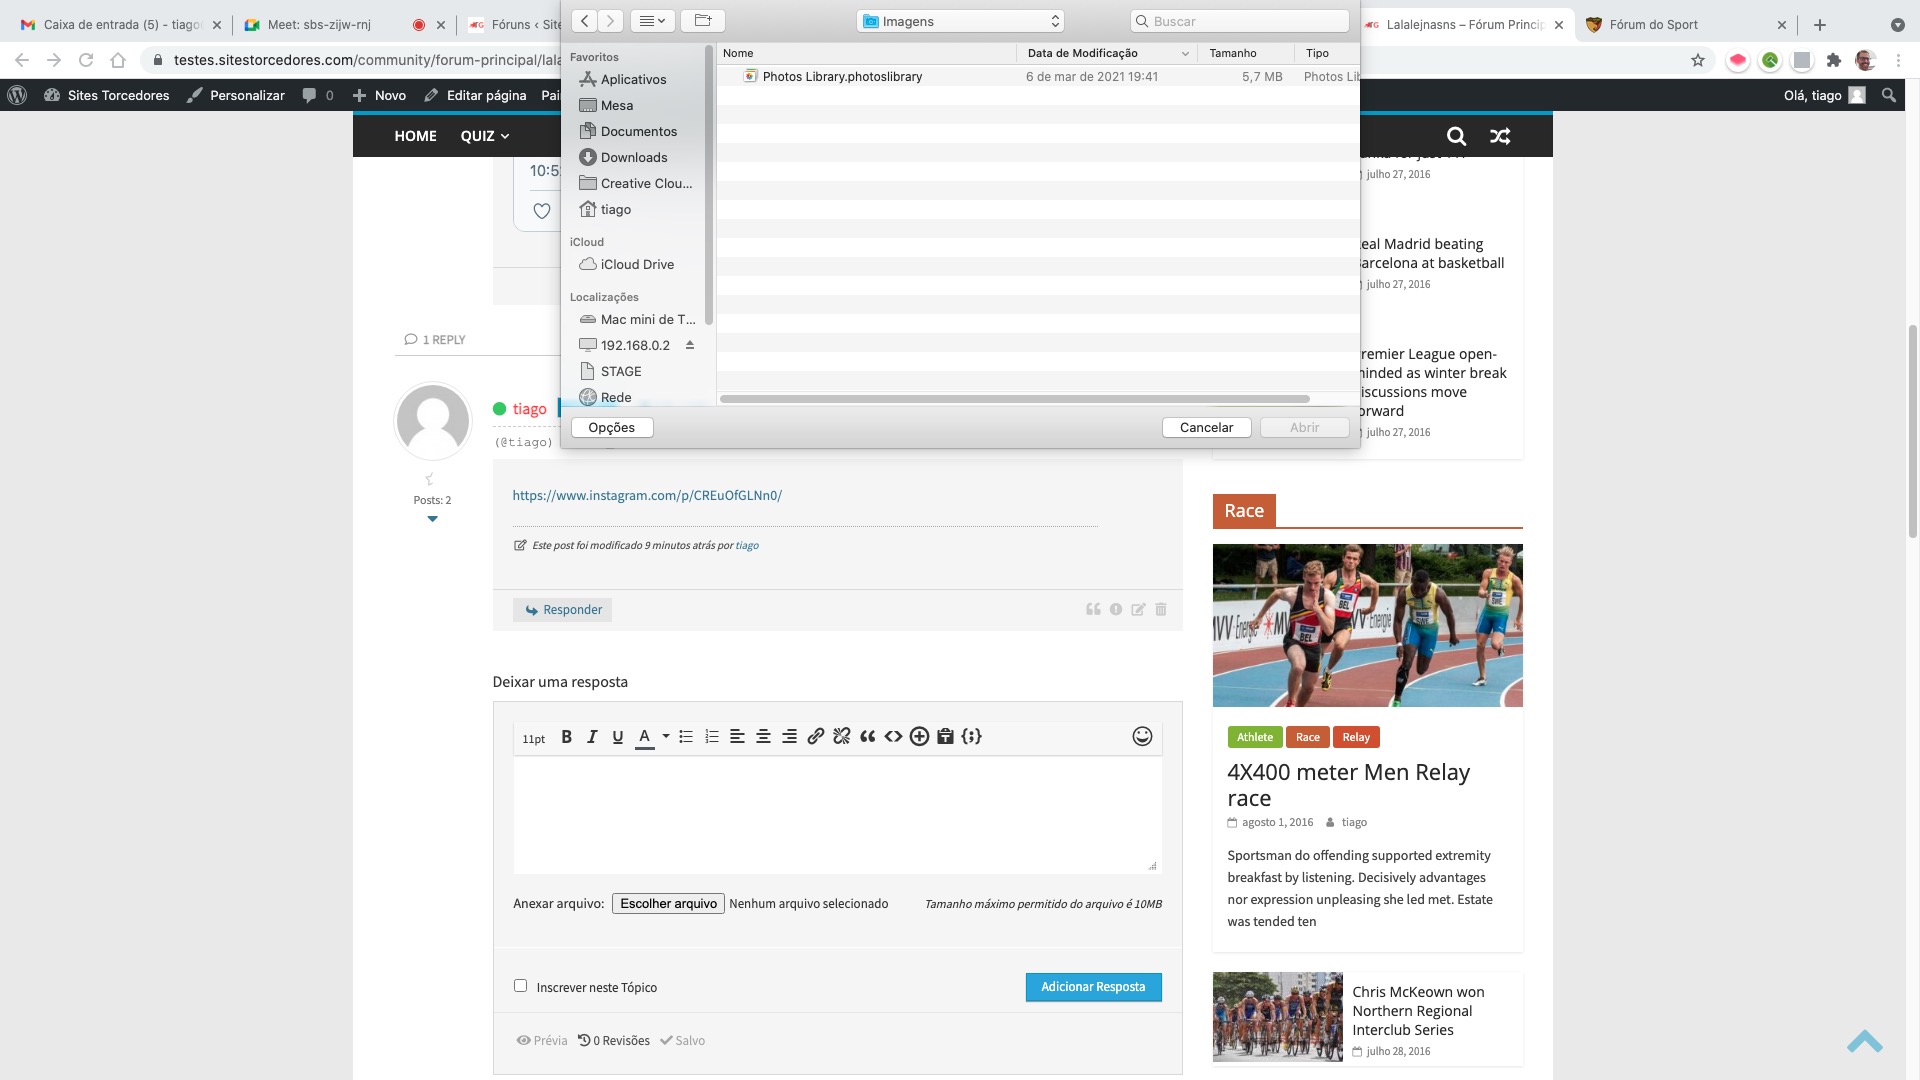
Task: Switch to the Fórum do Sport tab
Action: [1680, 24]
